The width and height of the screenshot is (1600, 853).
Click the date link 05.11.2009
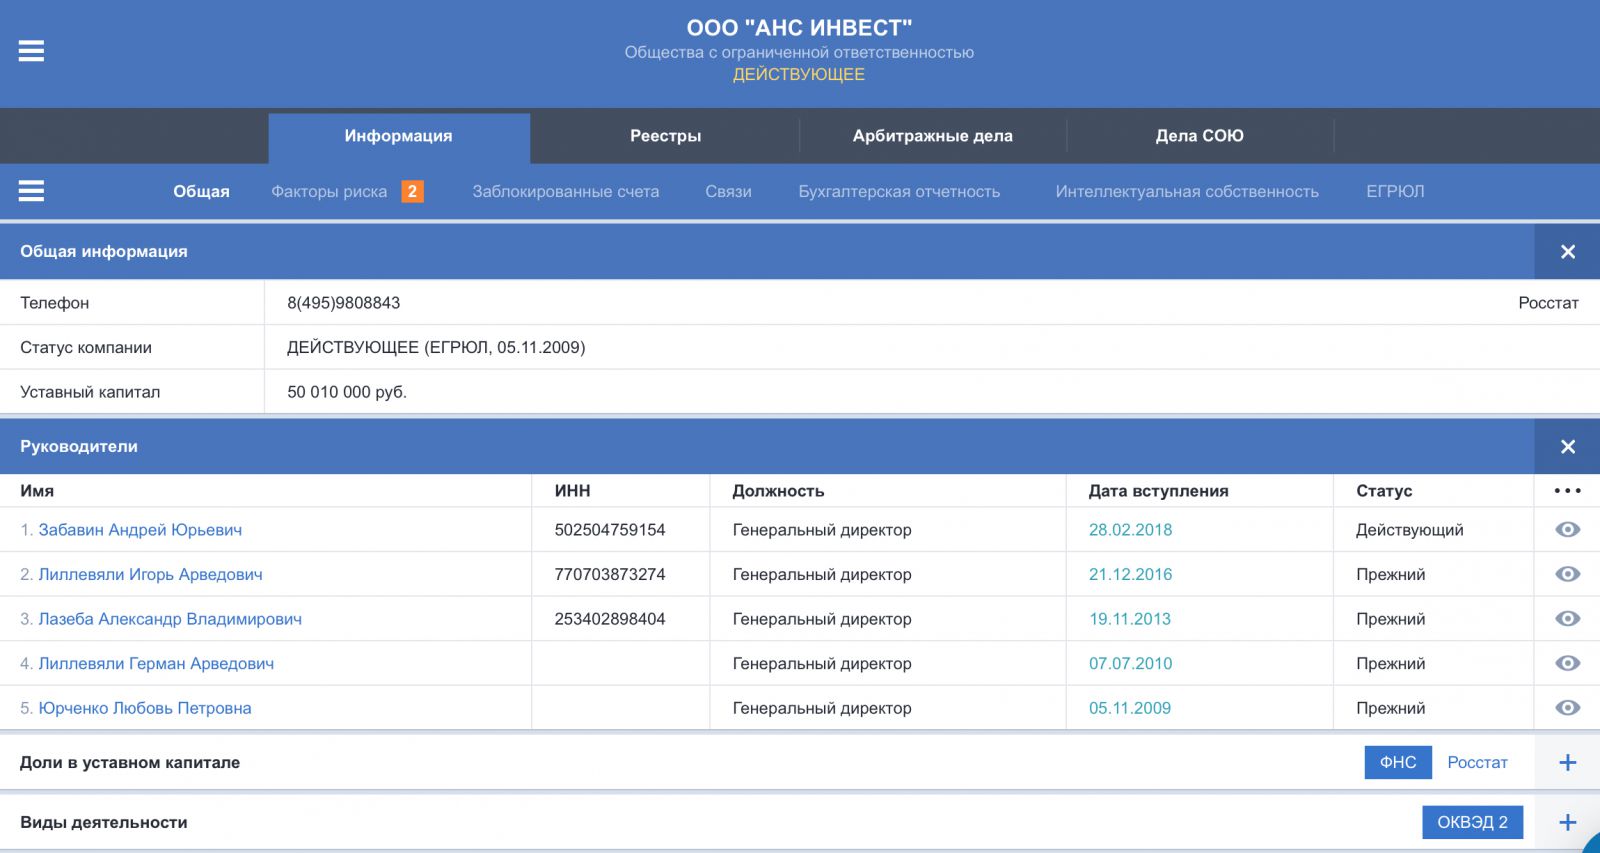click(1130, 708)
